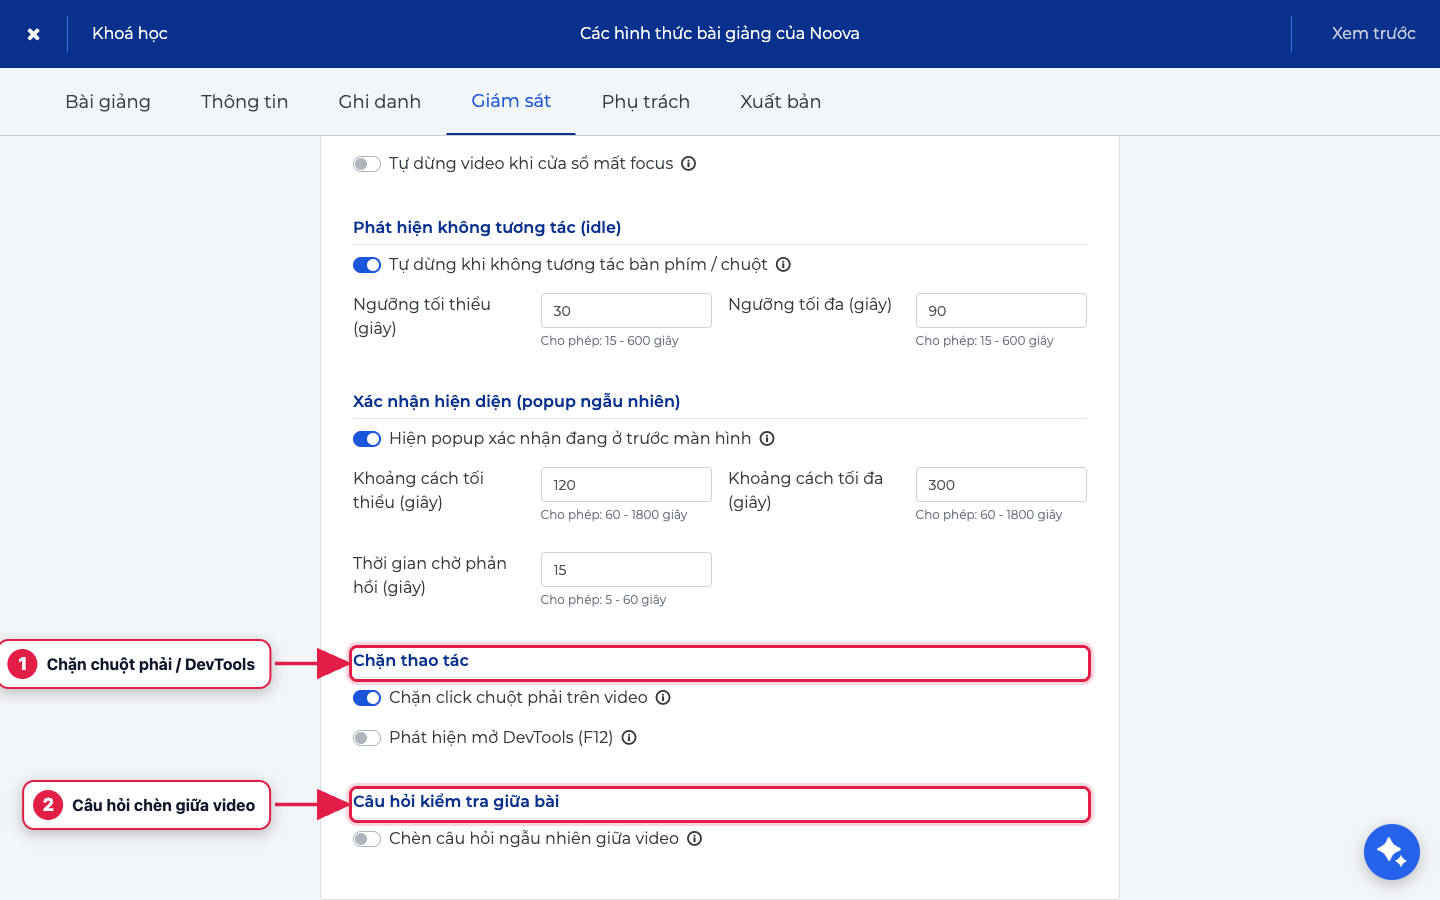Close the course editor with the X icon
This screenshot has width=1440, height=900.
[x=33, y=34]
